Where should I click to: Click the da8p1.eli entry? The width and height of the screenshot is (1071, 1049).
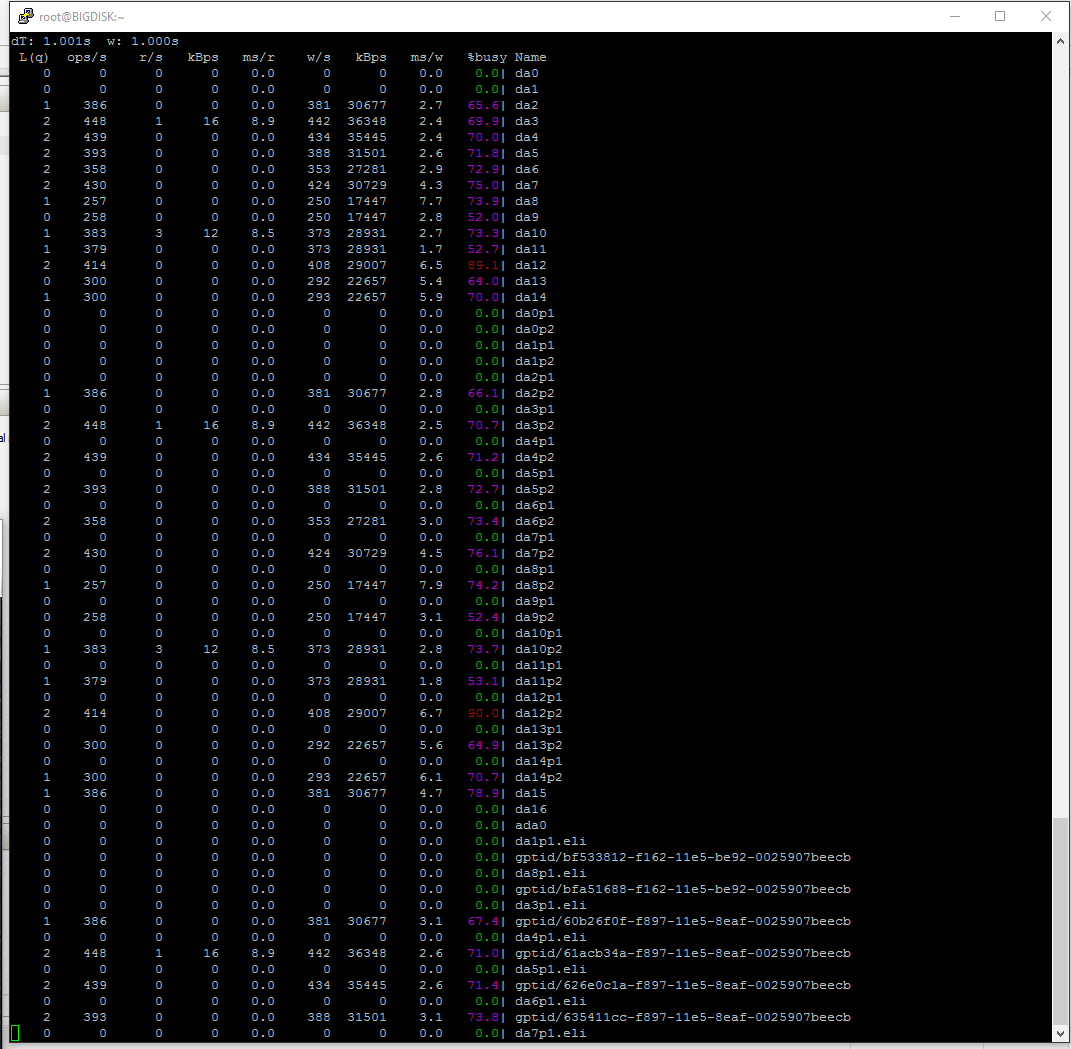click(x=551, y=873)
